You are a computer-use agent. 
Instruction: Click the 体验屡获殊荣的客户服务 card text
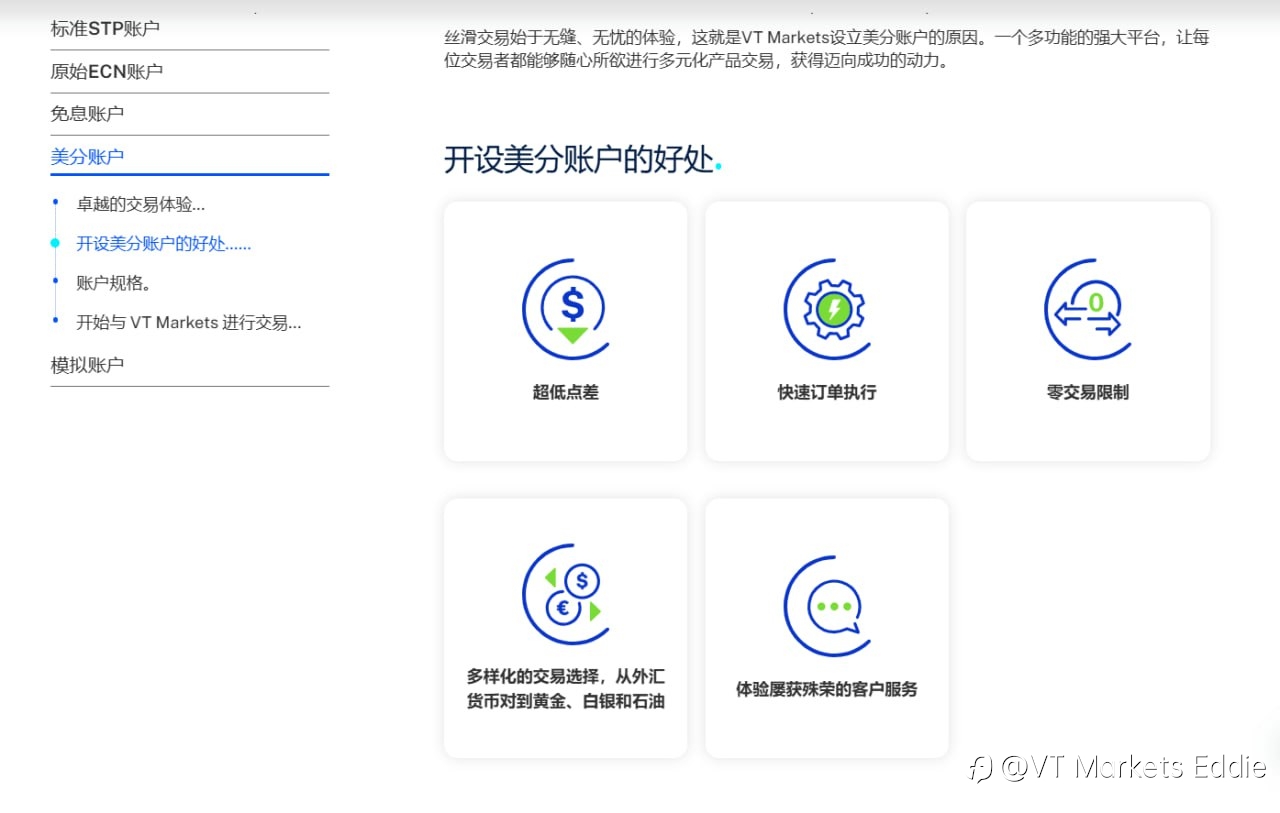[827, 689]
